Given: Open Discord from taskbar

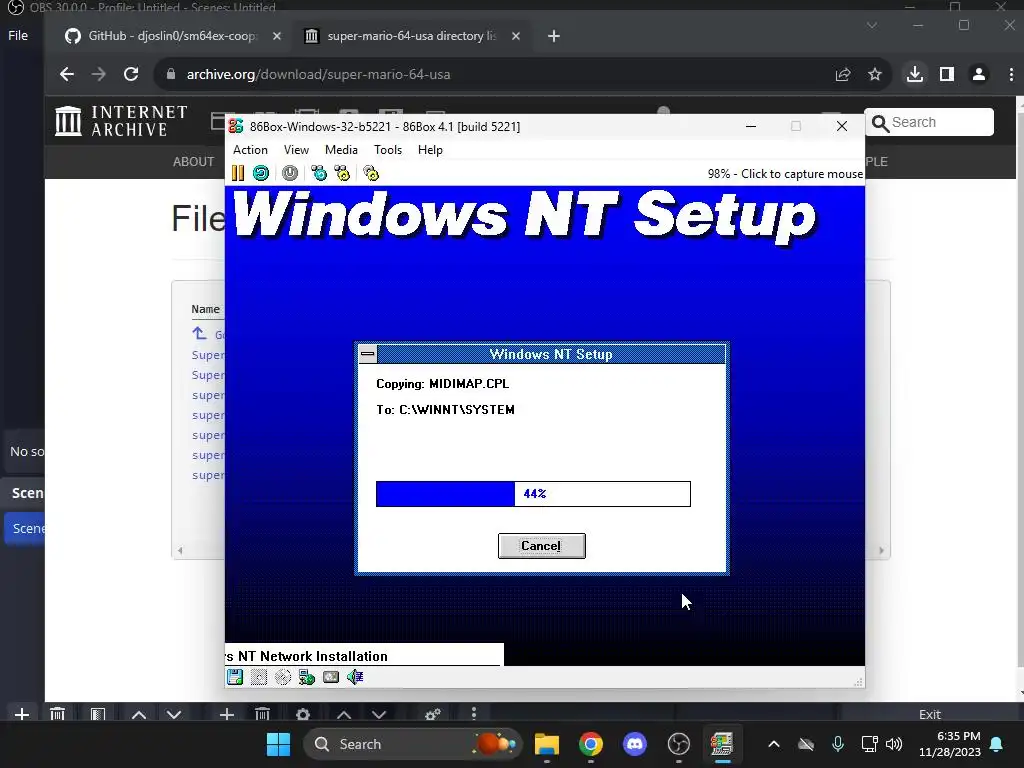Looking at the screenshot, I should click(634, 744).
